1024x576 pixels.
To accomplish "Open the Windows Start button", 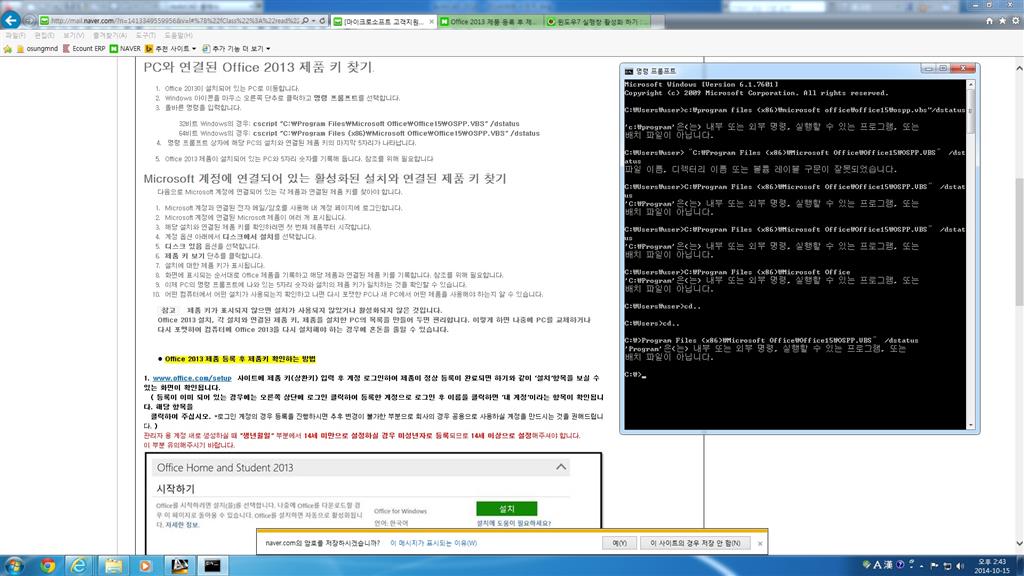I will (x=14, y=566).
